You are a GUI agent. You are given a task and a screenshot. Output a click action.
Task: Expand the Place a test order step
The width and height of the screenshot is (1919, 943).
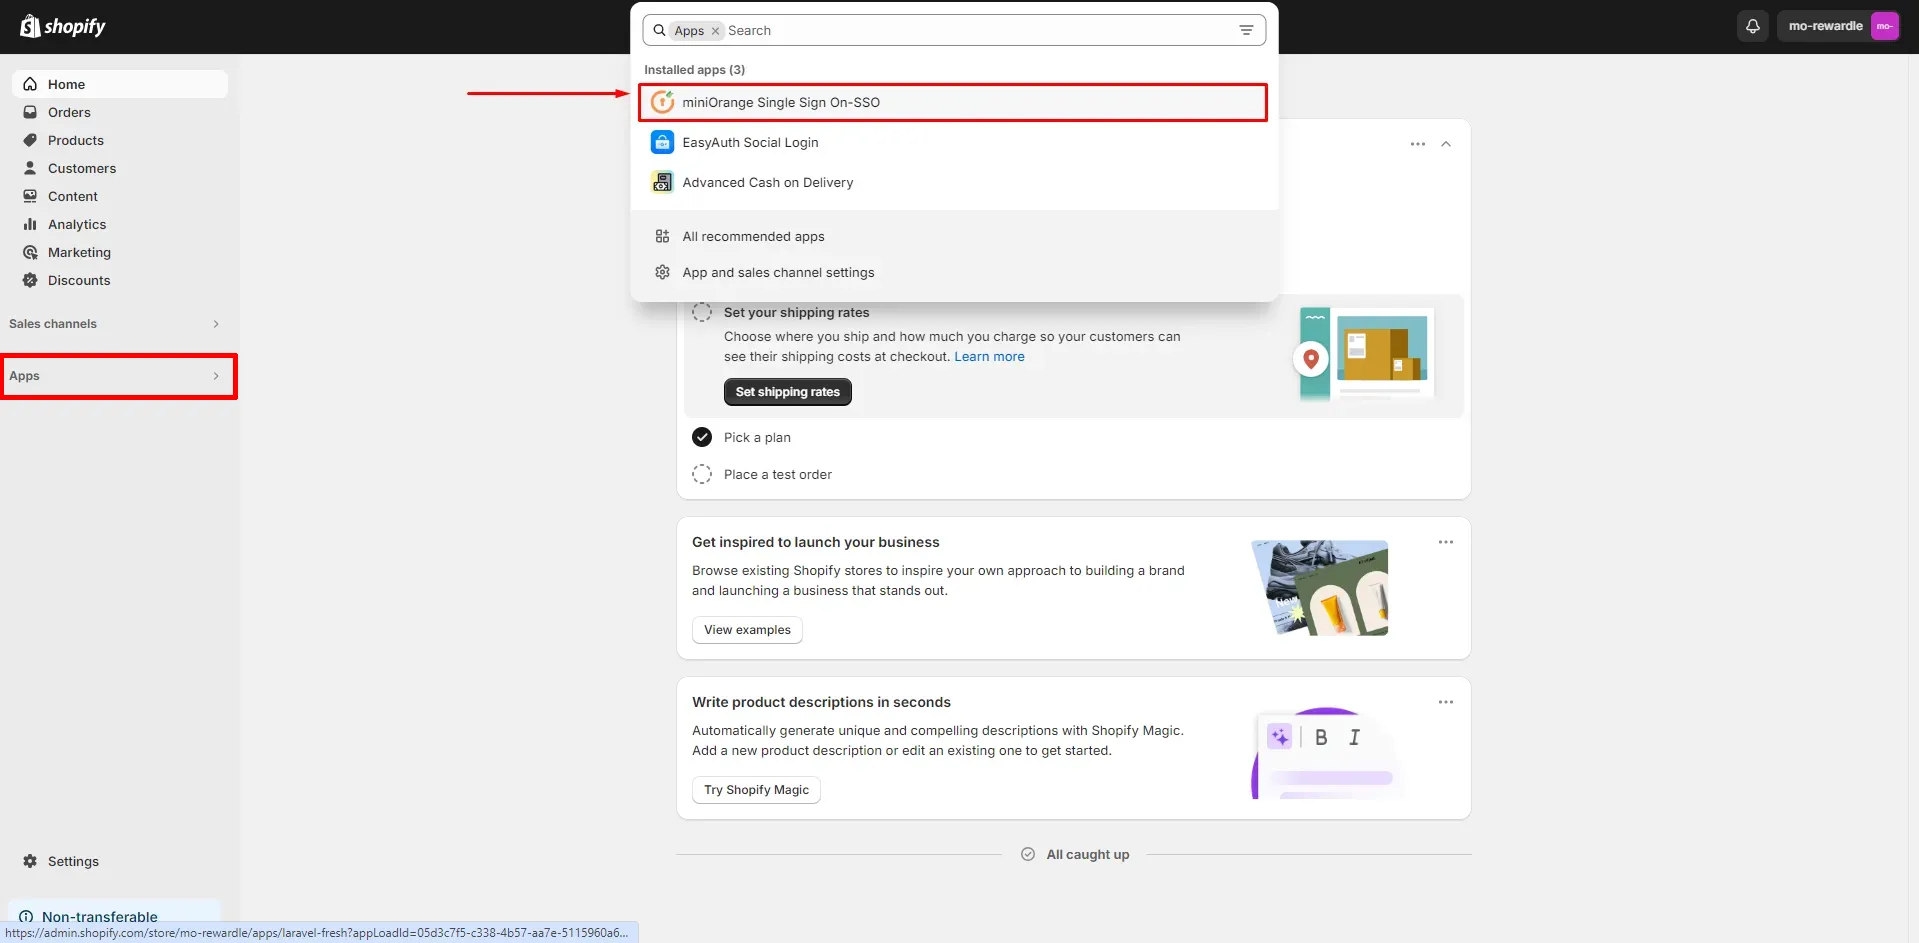(x=778, y=474)
